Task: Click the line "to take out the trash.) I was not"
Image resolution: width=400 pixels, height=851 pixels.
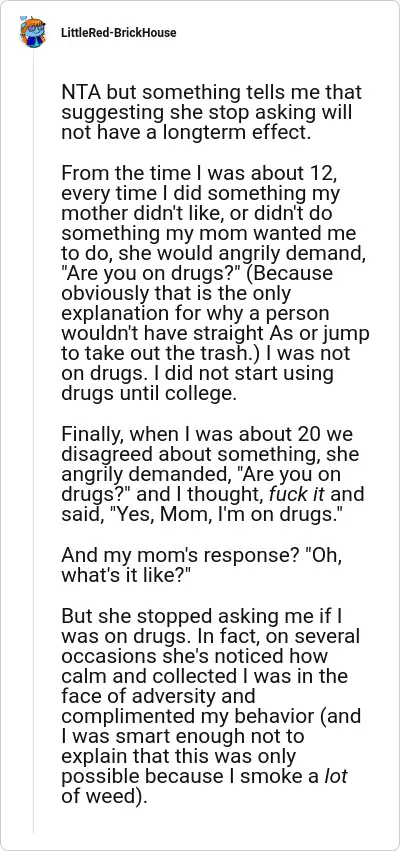Action: tap(205, 353)
